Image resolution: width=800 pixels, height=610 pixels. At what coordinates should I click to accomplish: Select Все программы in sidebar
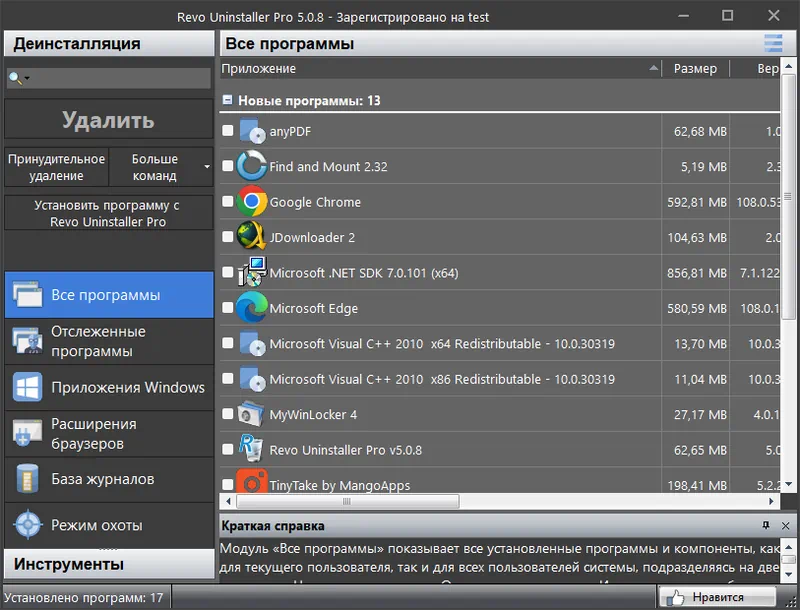click(109, 295)
